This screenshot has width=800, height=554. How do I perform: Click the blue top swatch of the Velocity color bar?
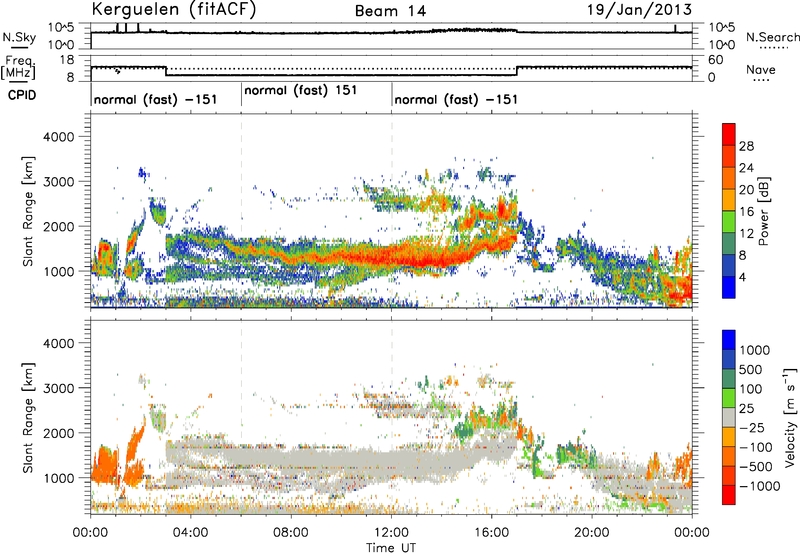729,340
